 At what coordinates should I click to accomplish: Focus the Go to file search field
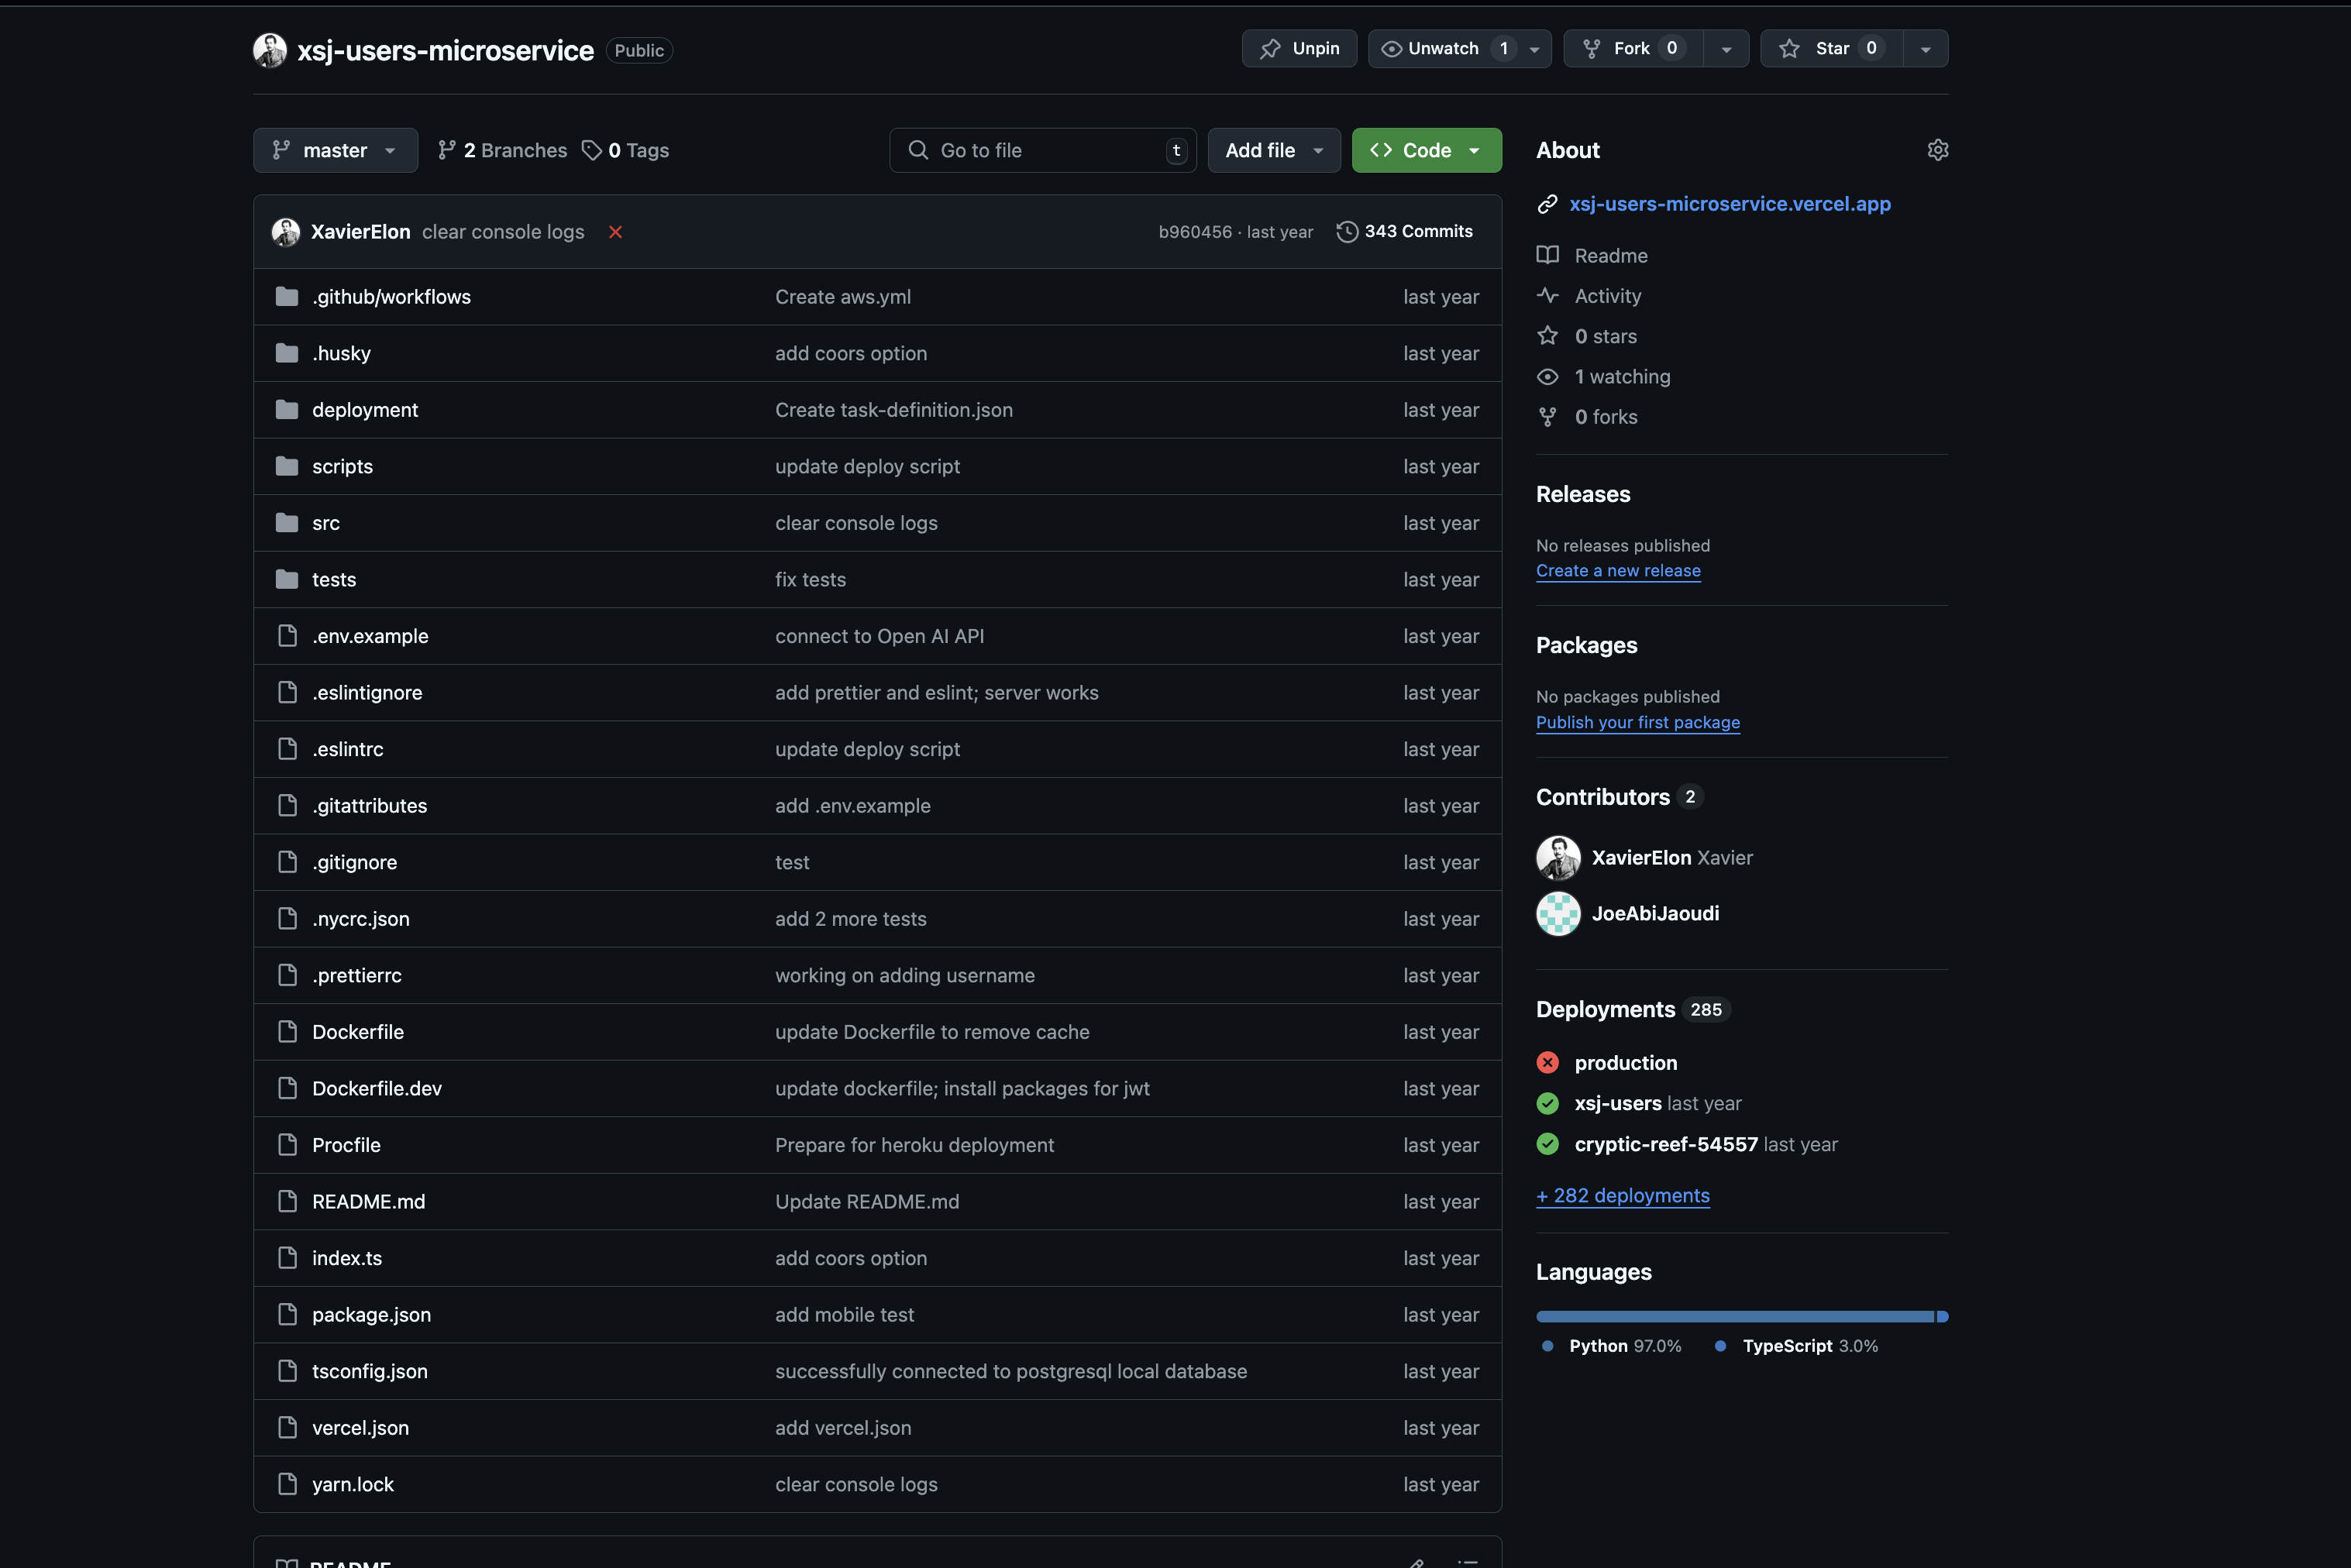[x=1043, y=150]
